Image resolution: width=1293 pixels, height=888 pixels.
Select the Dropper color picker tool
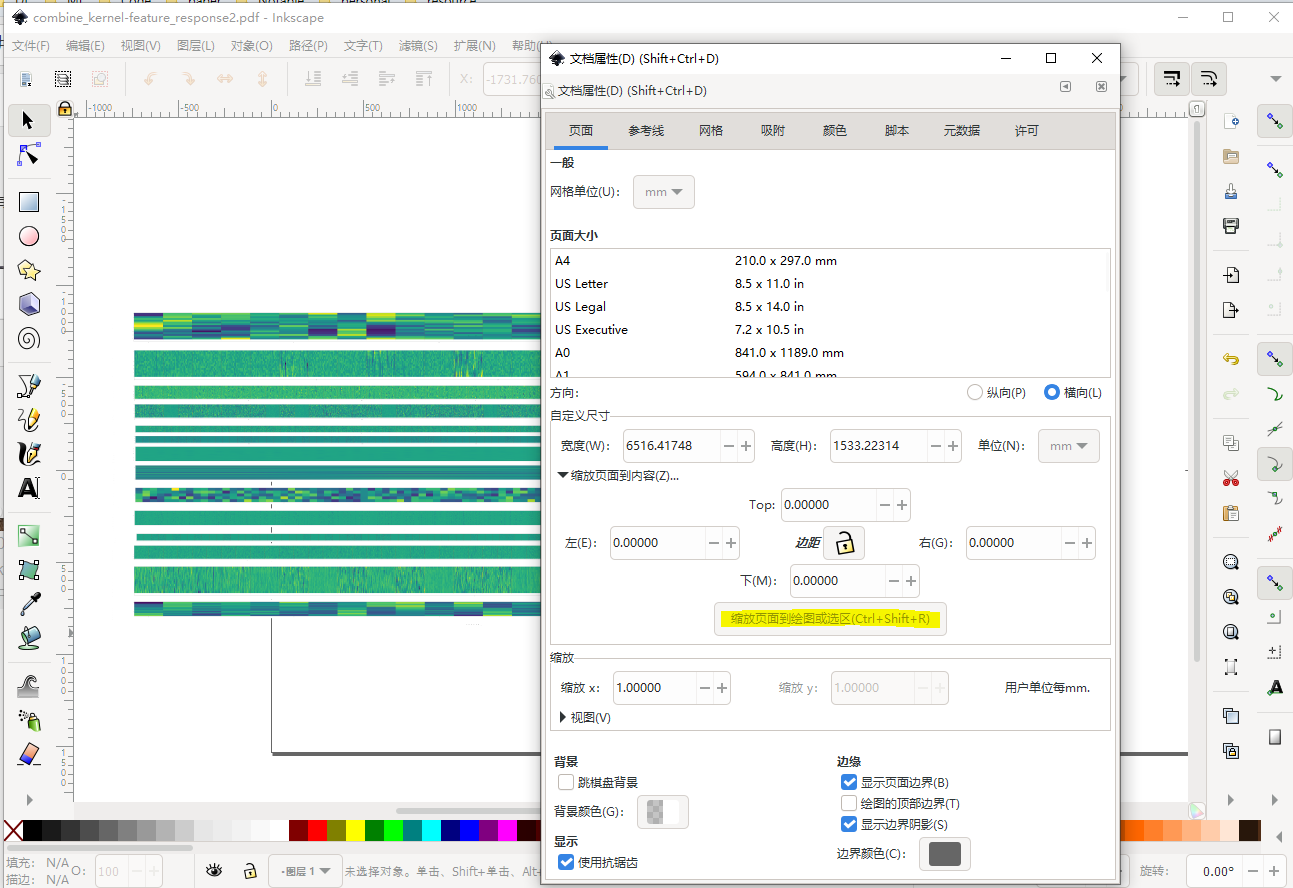pyautogui.click(x=29, y=603)
